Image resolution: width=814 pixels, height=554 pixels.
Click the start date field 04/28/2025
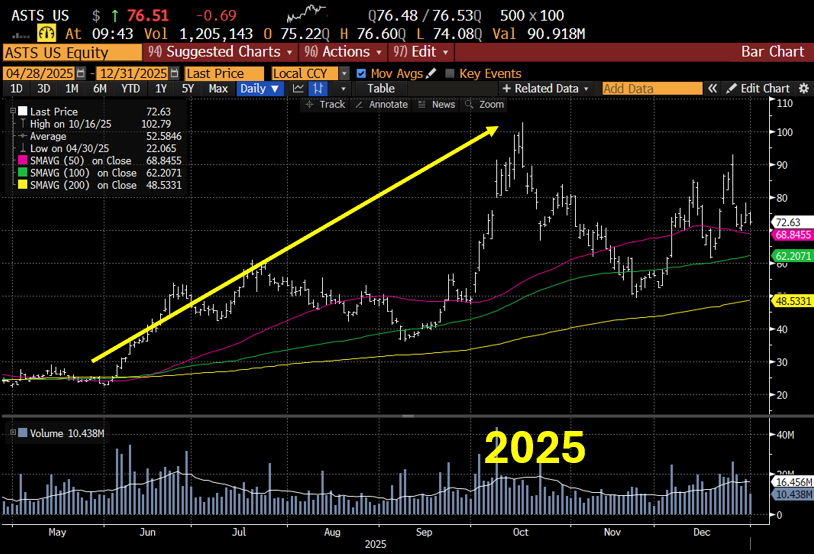pyautogui.click(x=40, y=73)
